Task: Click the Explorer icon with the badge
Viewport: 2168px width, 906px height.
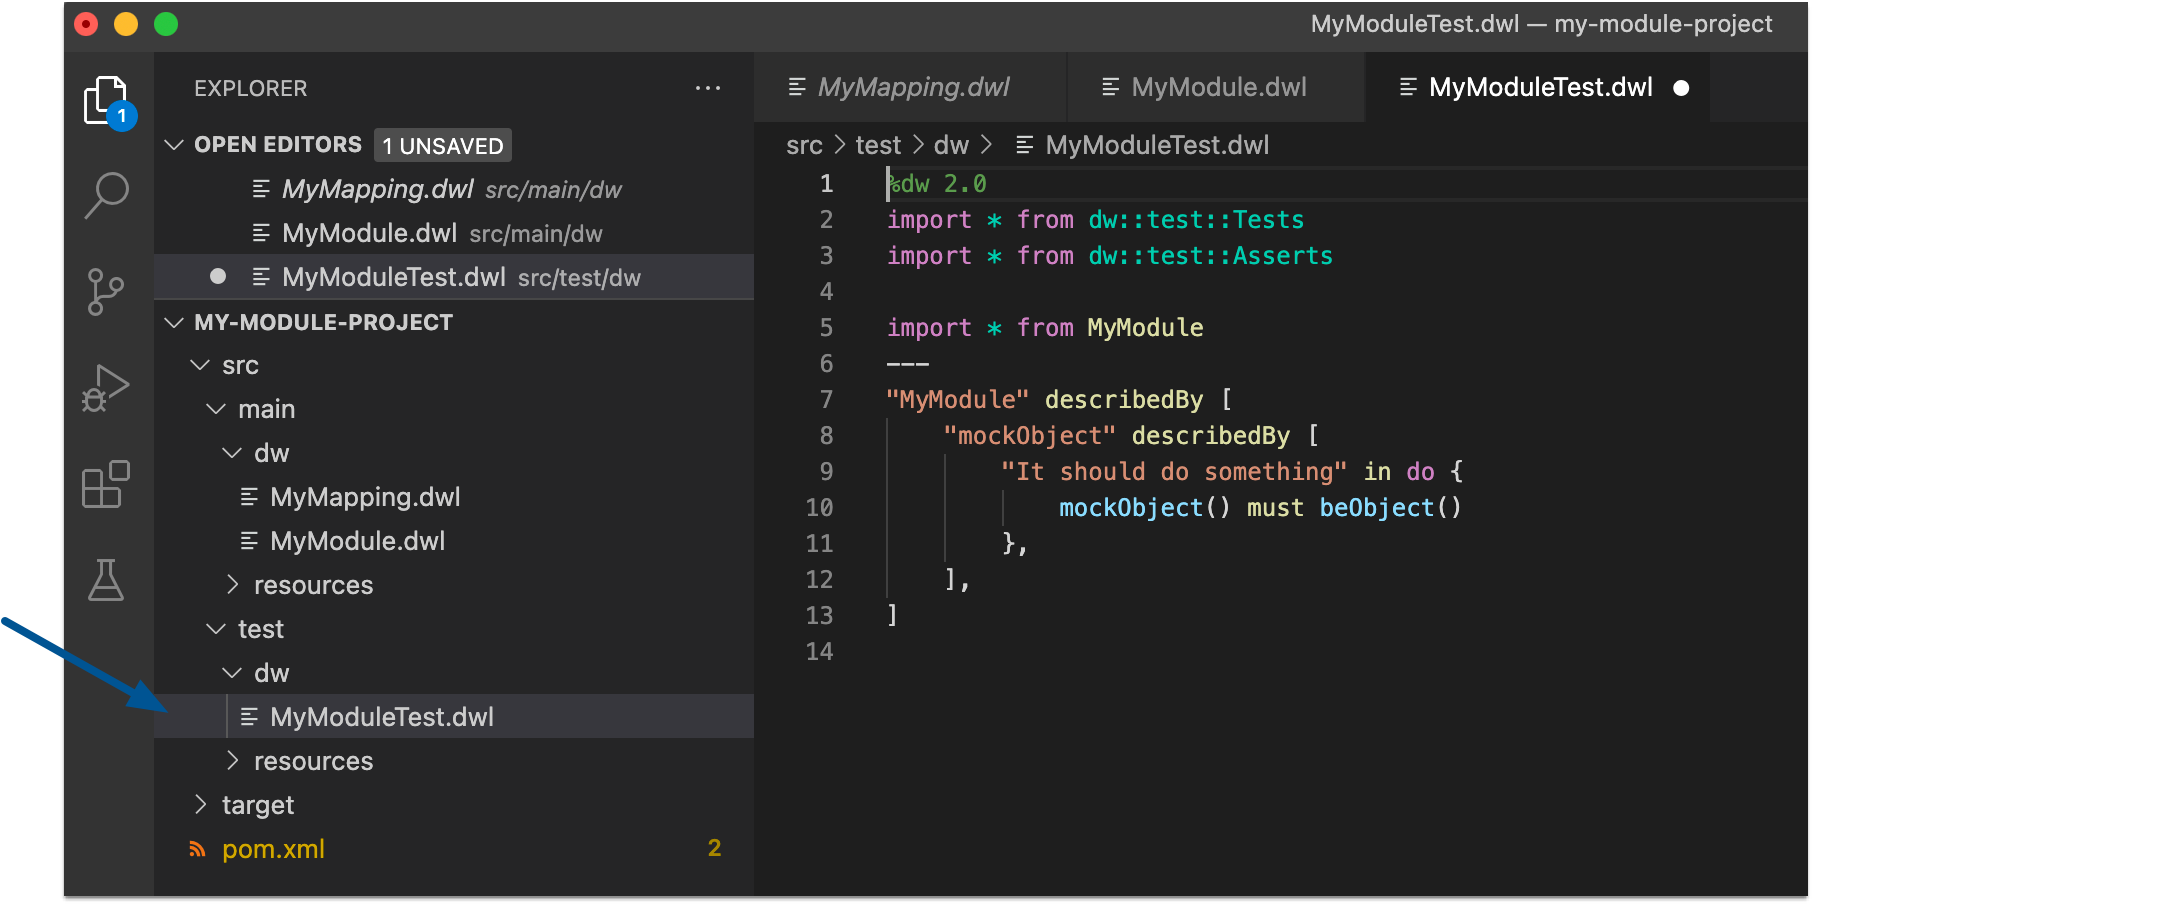Action: click(x=105, y=100)
